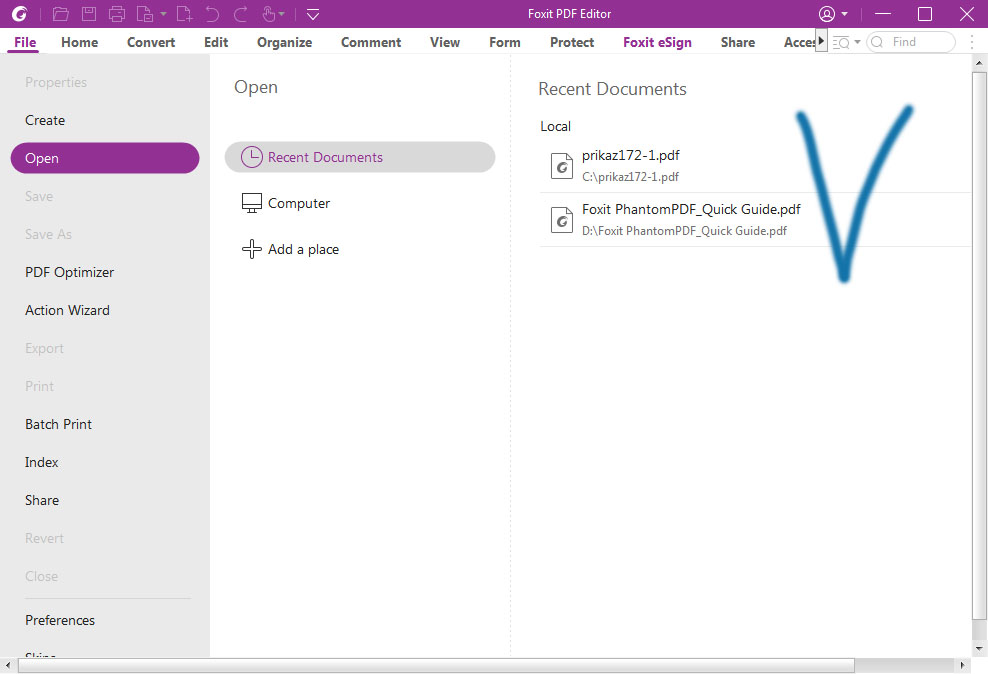Click the horizontal scrollbar thumb at bottom
Screen dimensions: 988x674
(x=436, y=665)
